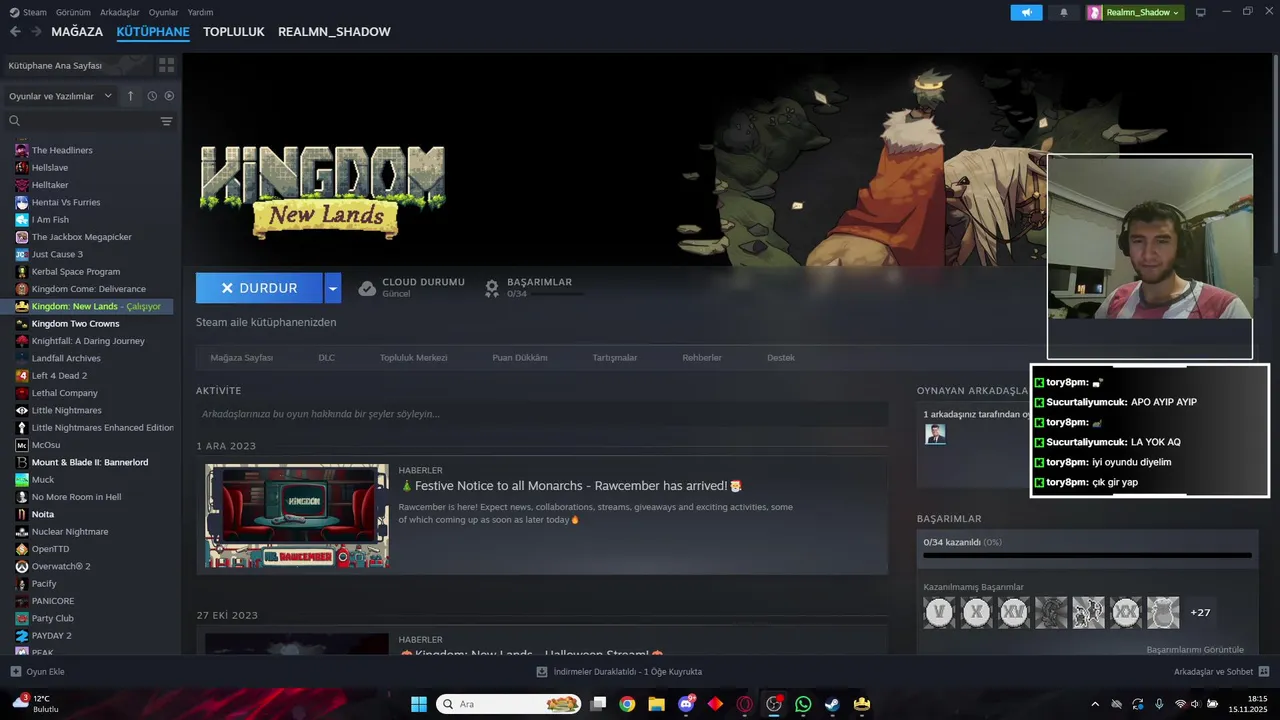Image resolution: width=1280 pixels, height=720 pixels.
Task: Open the Destek link
Action: click(781, 357)
